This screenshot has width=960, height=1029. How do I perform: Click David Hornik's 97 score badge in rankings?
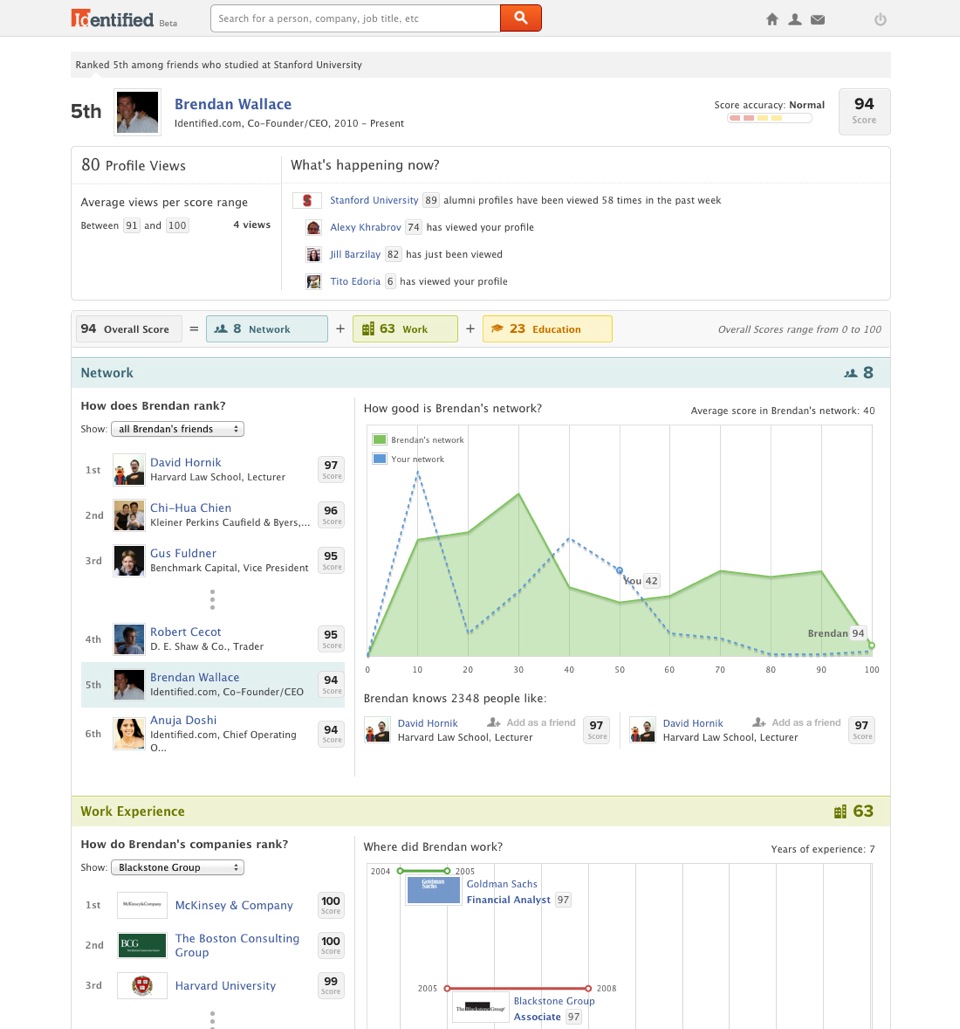click(x=331, y=469)
